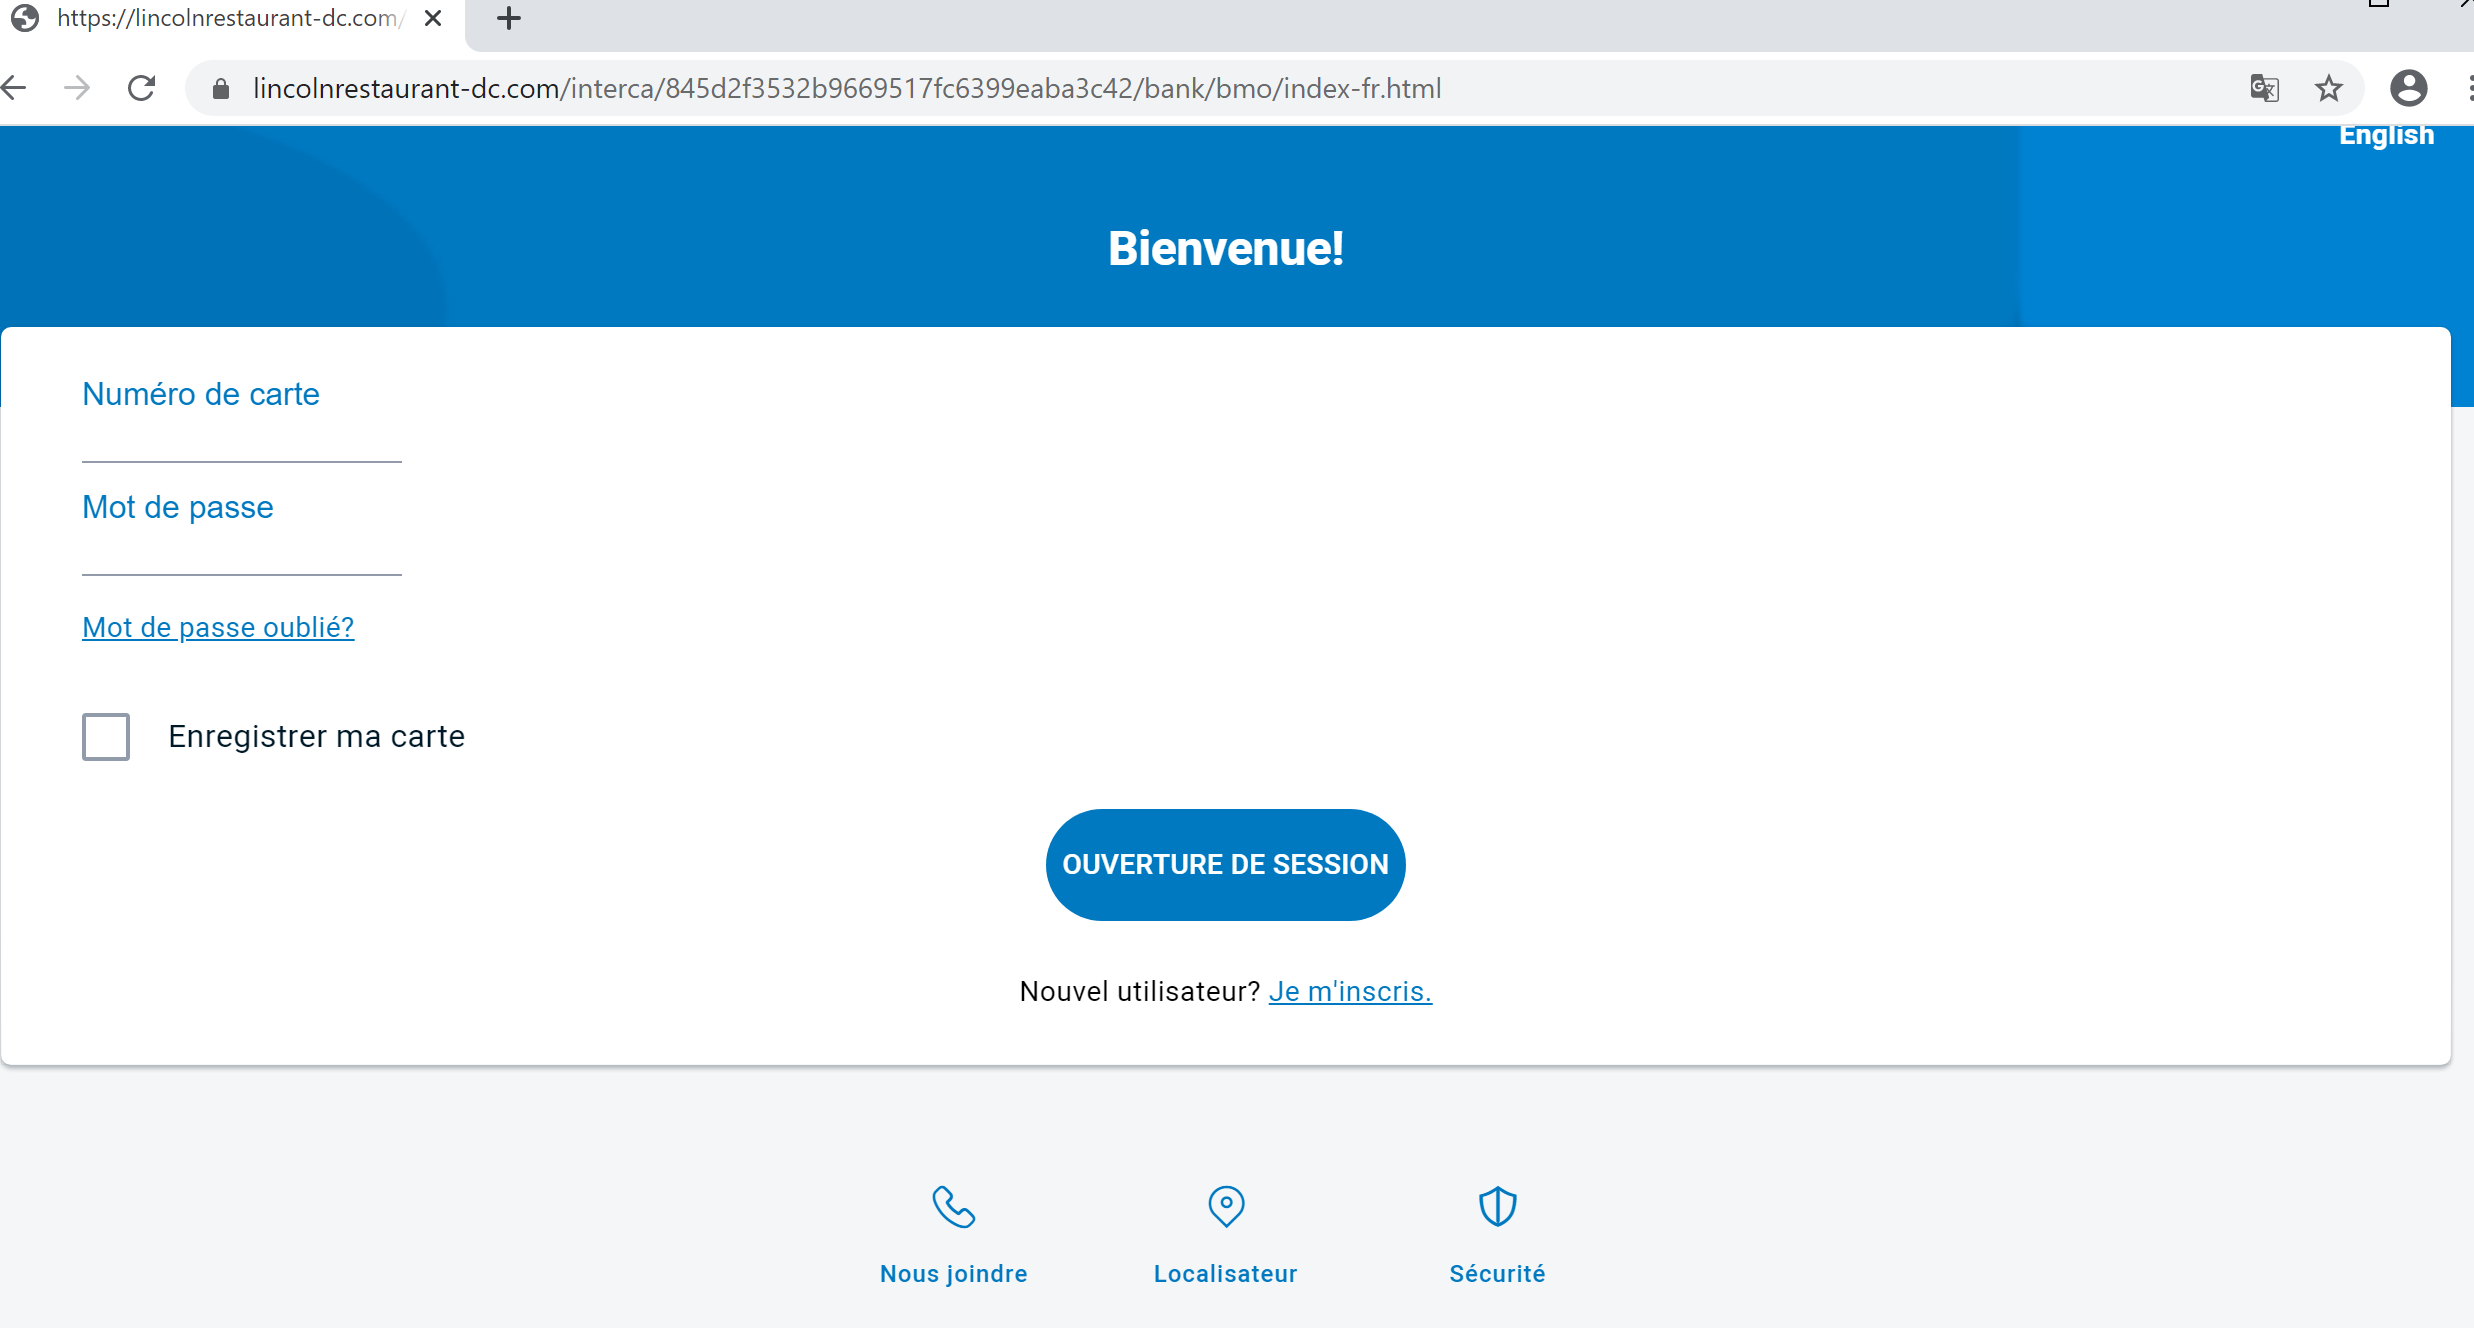Screen dimensions: 2474x1328
Task: Click the shield Sécurité icon
Action: [x=1497, y=1207]
